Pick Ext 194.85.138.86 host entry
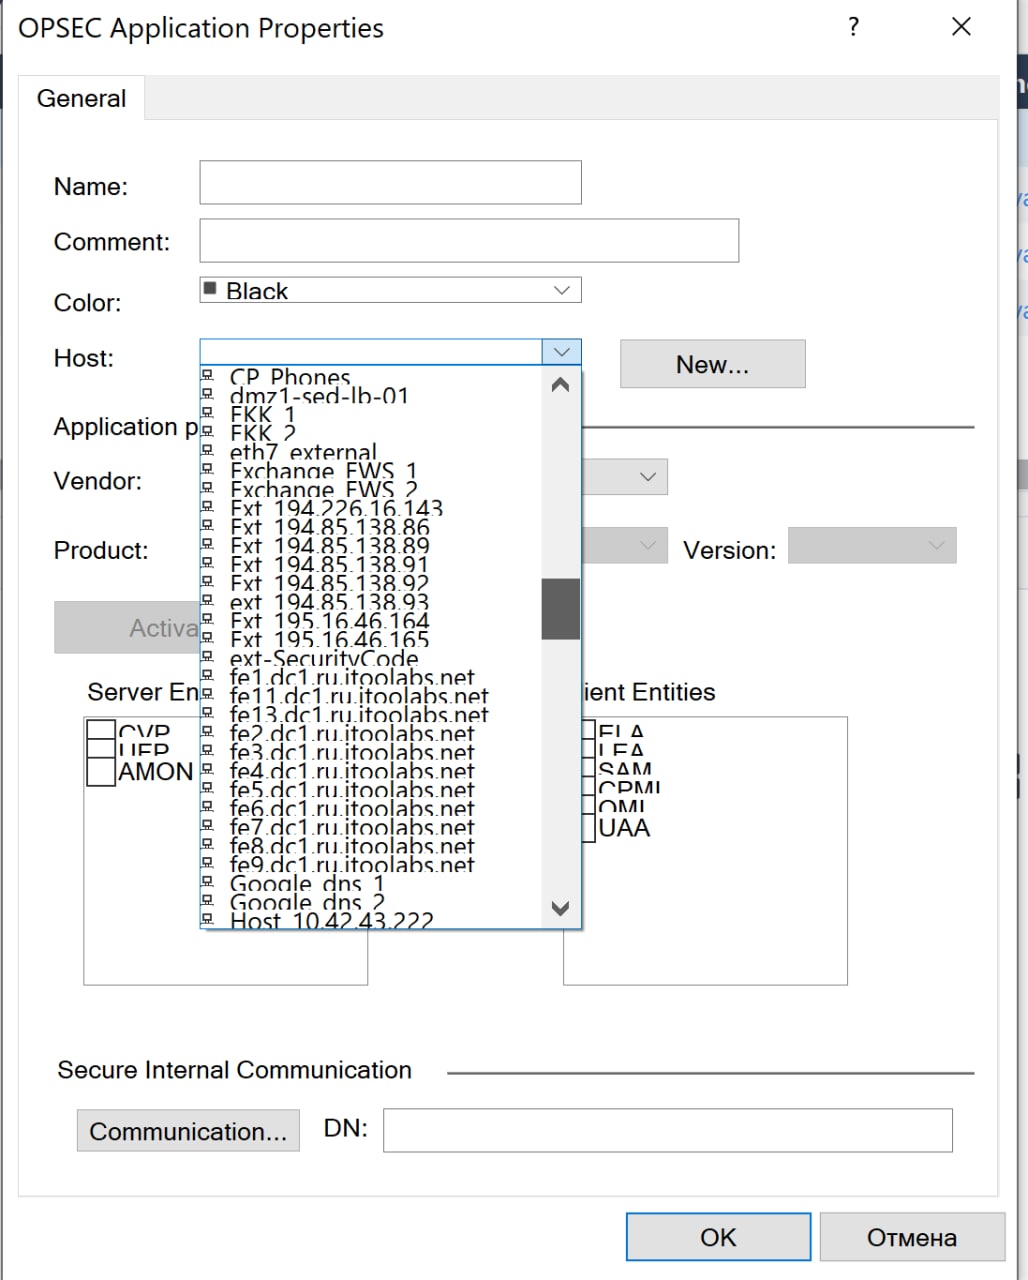This screenshot has width=1028, height=1280. pos(371,525)
